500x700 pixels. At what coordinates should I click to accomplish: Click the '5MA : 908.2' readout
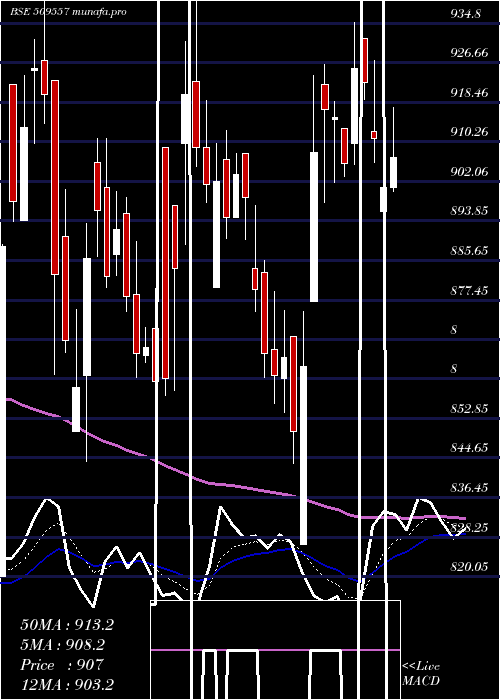pos(62,645)
